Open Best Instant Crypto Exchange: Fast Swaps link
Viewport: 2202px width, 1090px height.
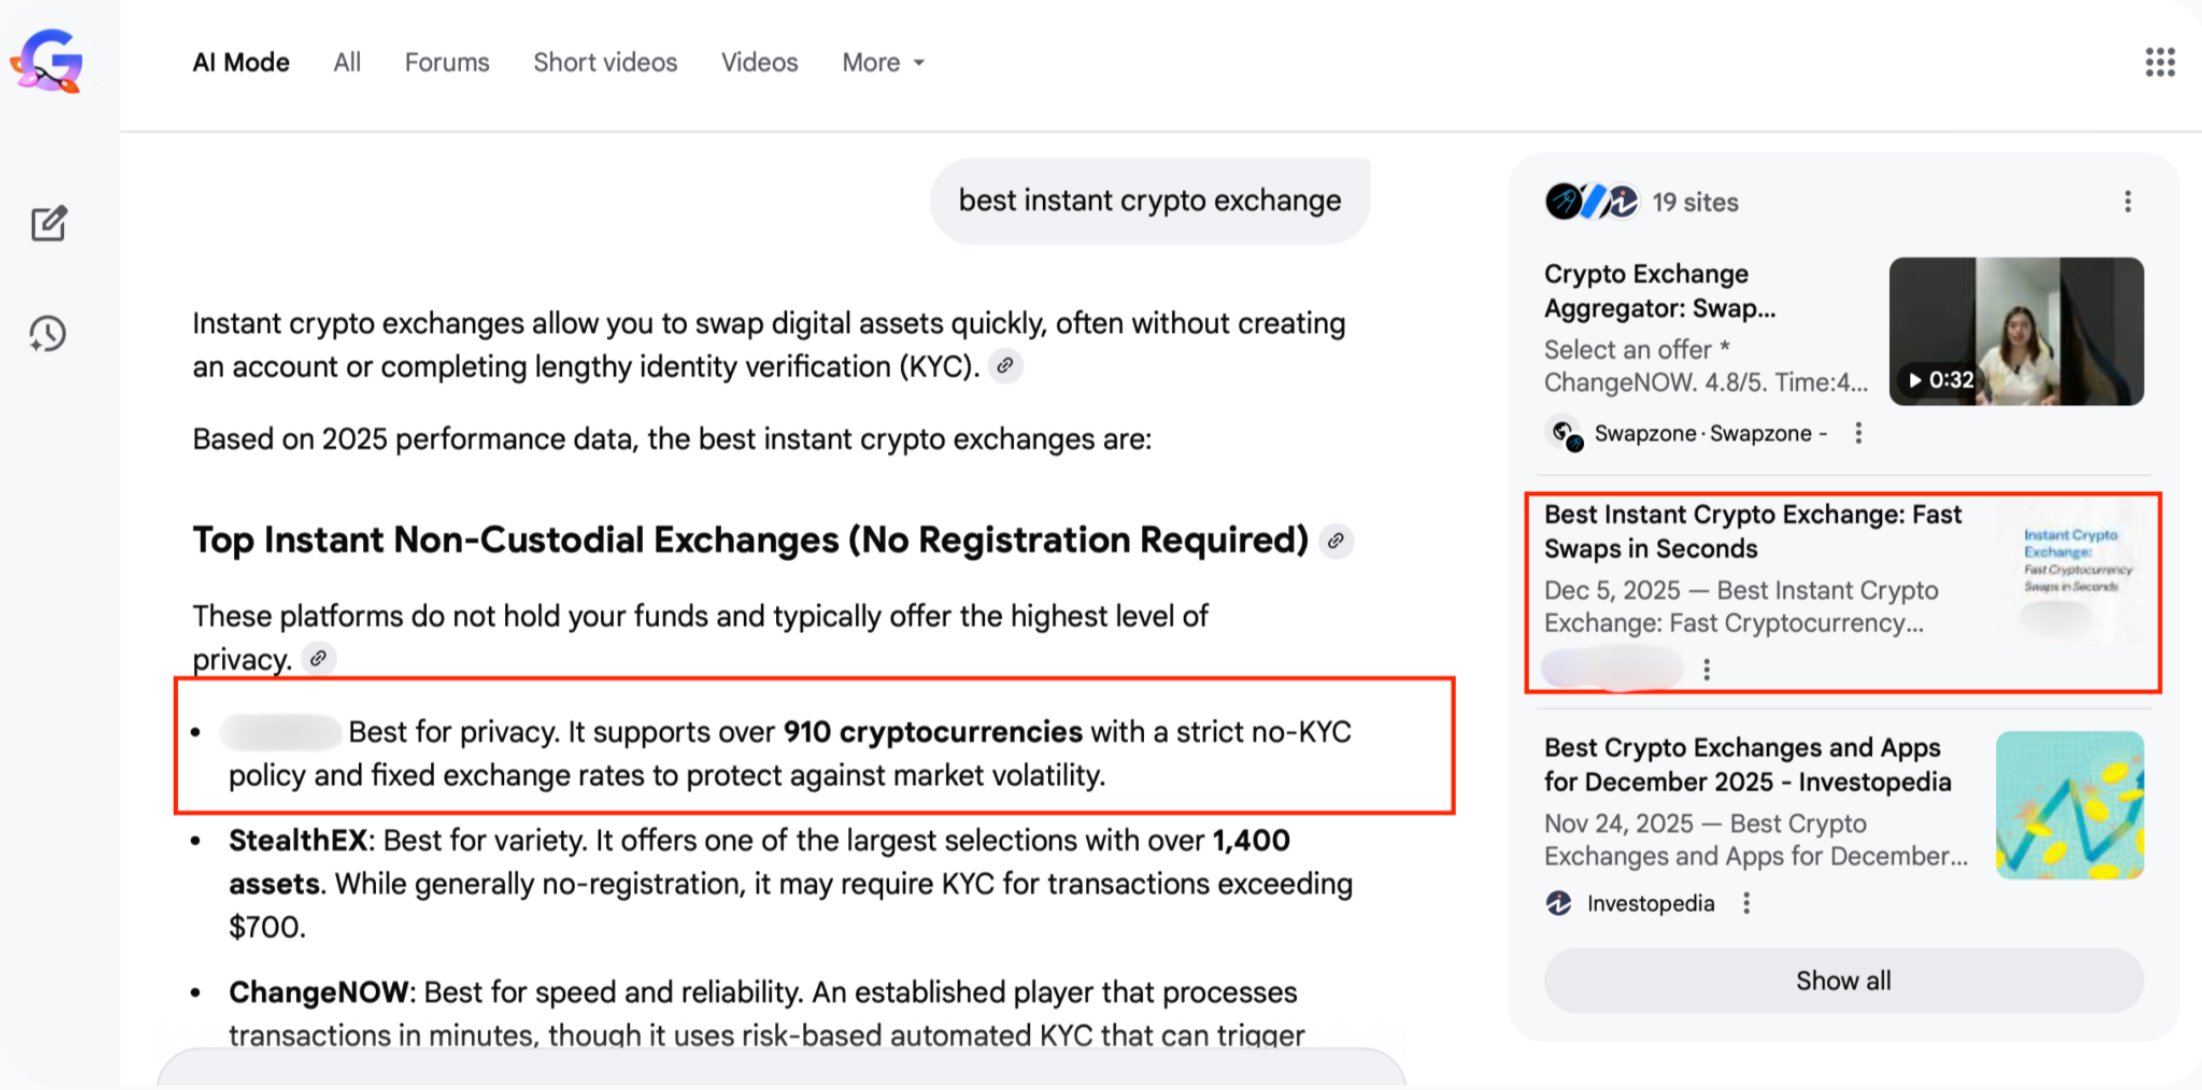tap(1753, 531)
